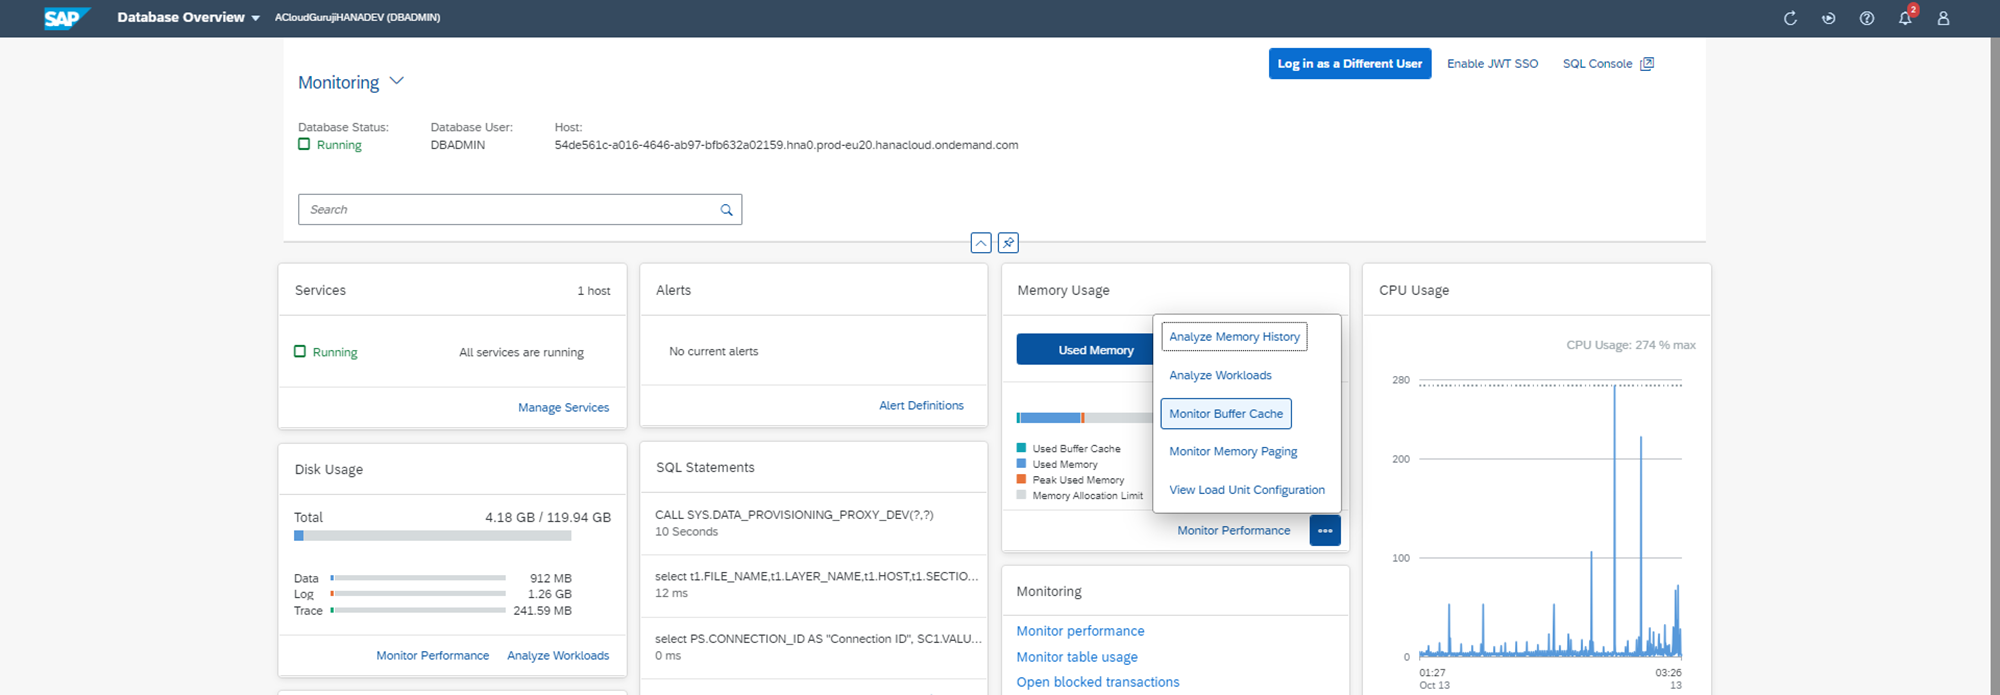Open the user profile icon

tap(1943, 18)
